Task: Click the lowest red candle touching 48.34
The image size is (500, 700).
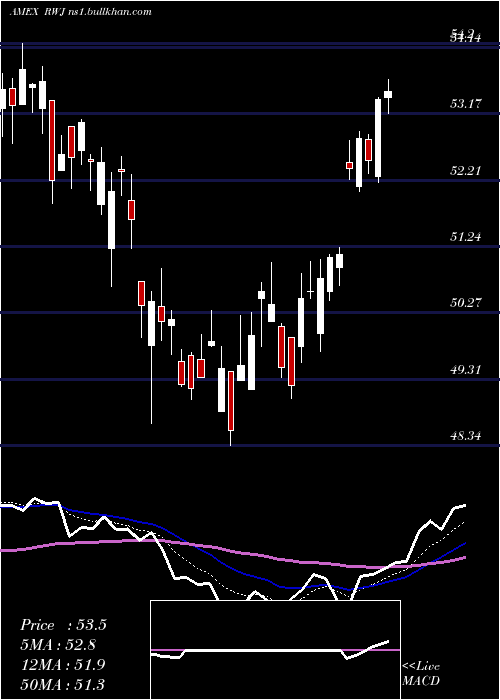Action: pos(231,400)
